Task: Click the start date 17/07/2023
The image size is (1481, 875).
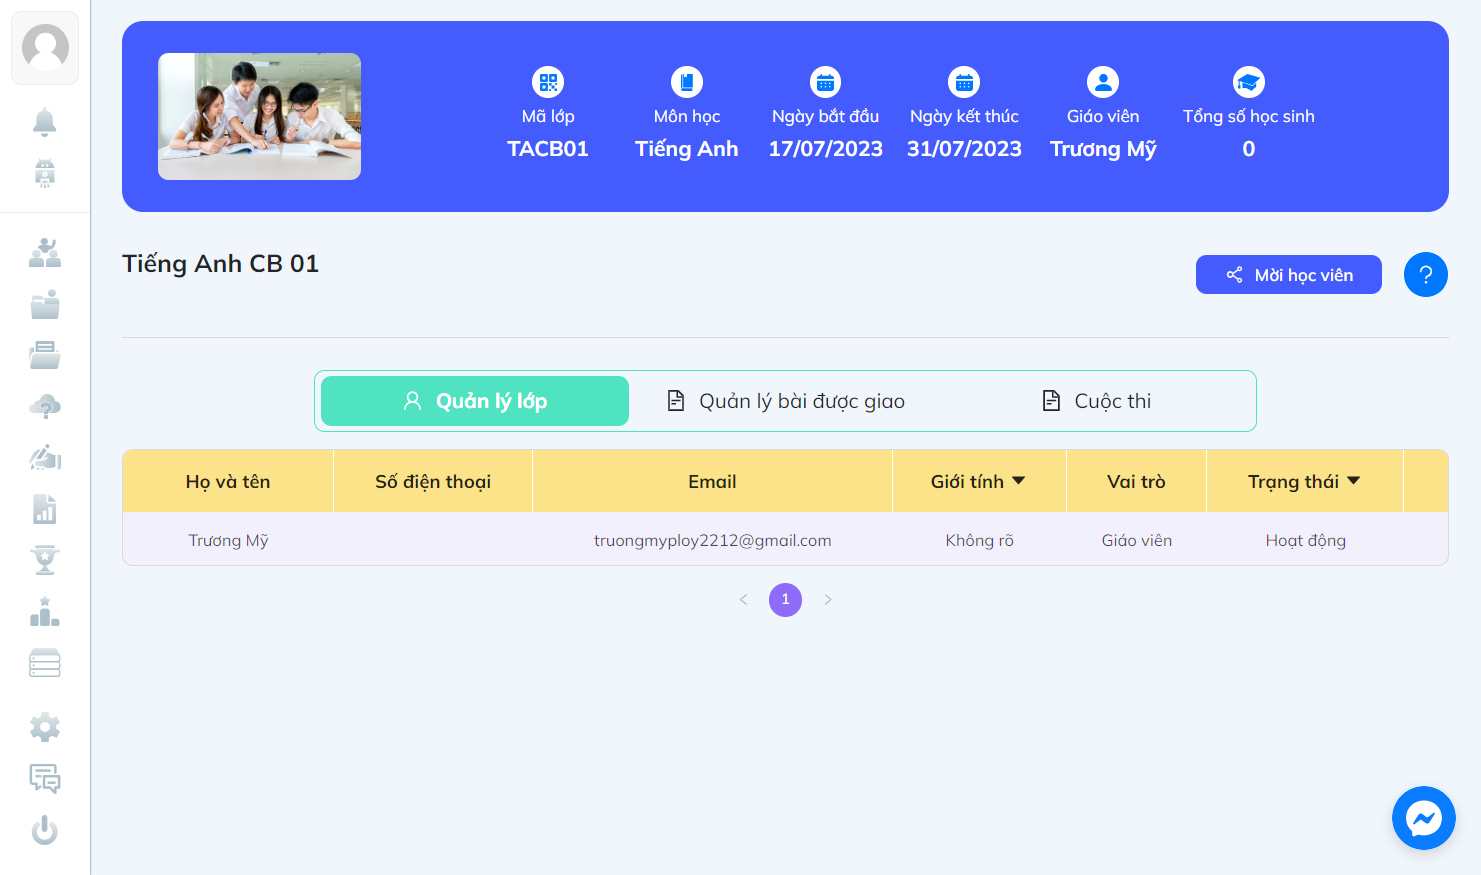Action: coord(826,149)
